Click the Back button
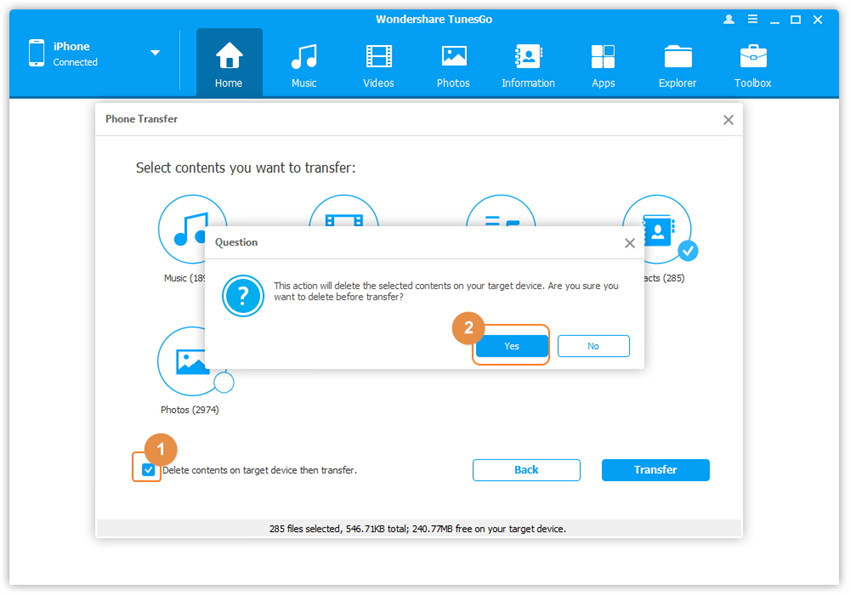Image resolution: width=850 pixels, height=595 pixels. (526, 470)
